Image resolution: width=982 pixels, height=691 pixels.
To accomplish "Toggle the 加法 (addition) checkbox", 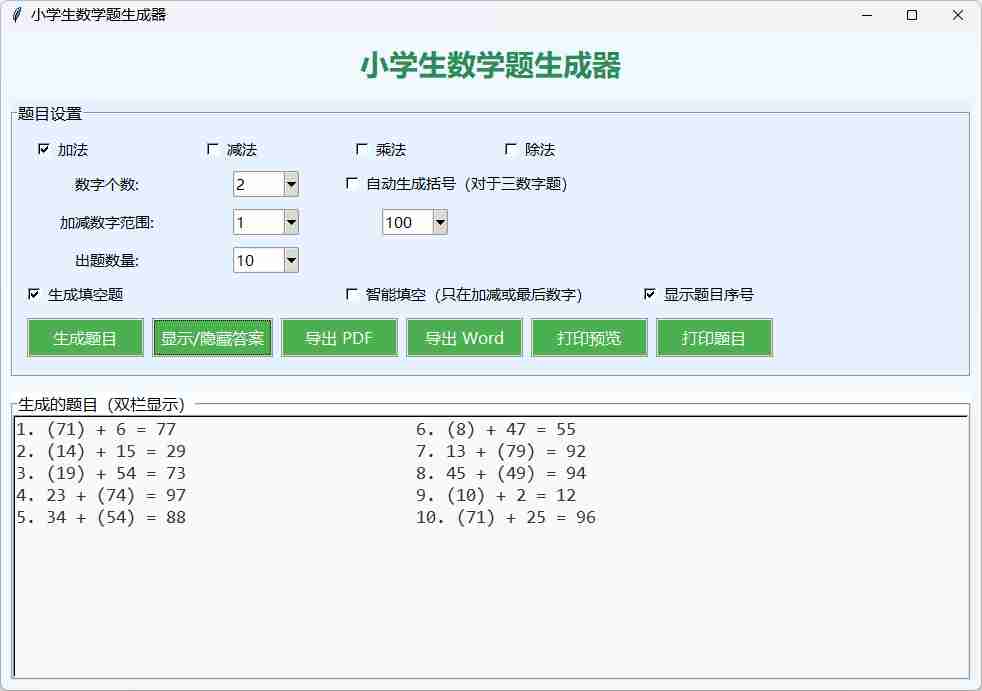I will pos(44,149).
